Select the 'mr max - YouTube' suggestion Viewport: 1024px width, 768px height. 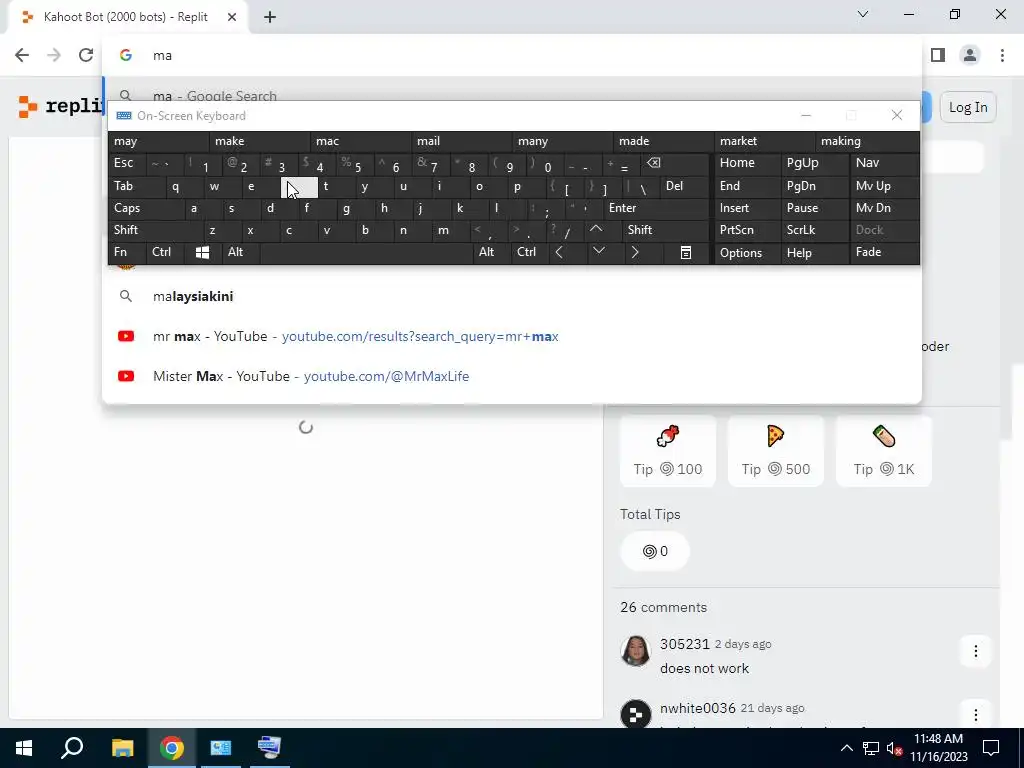[x=511, y=336]
